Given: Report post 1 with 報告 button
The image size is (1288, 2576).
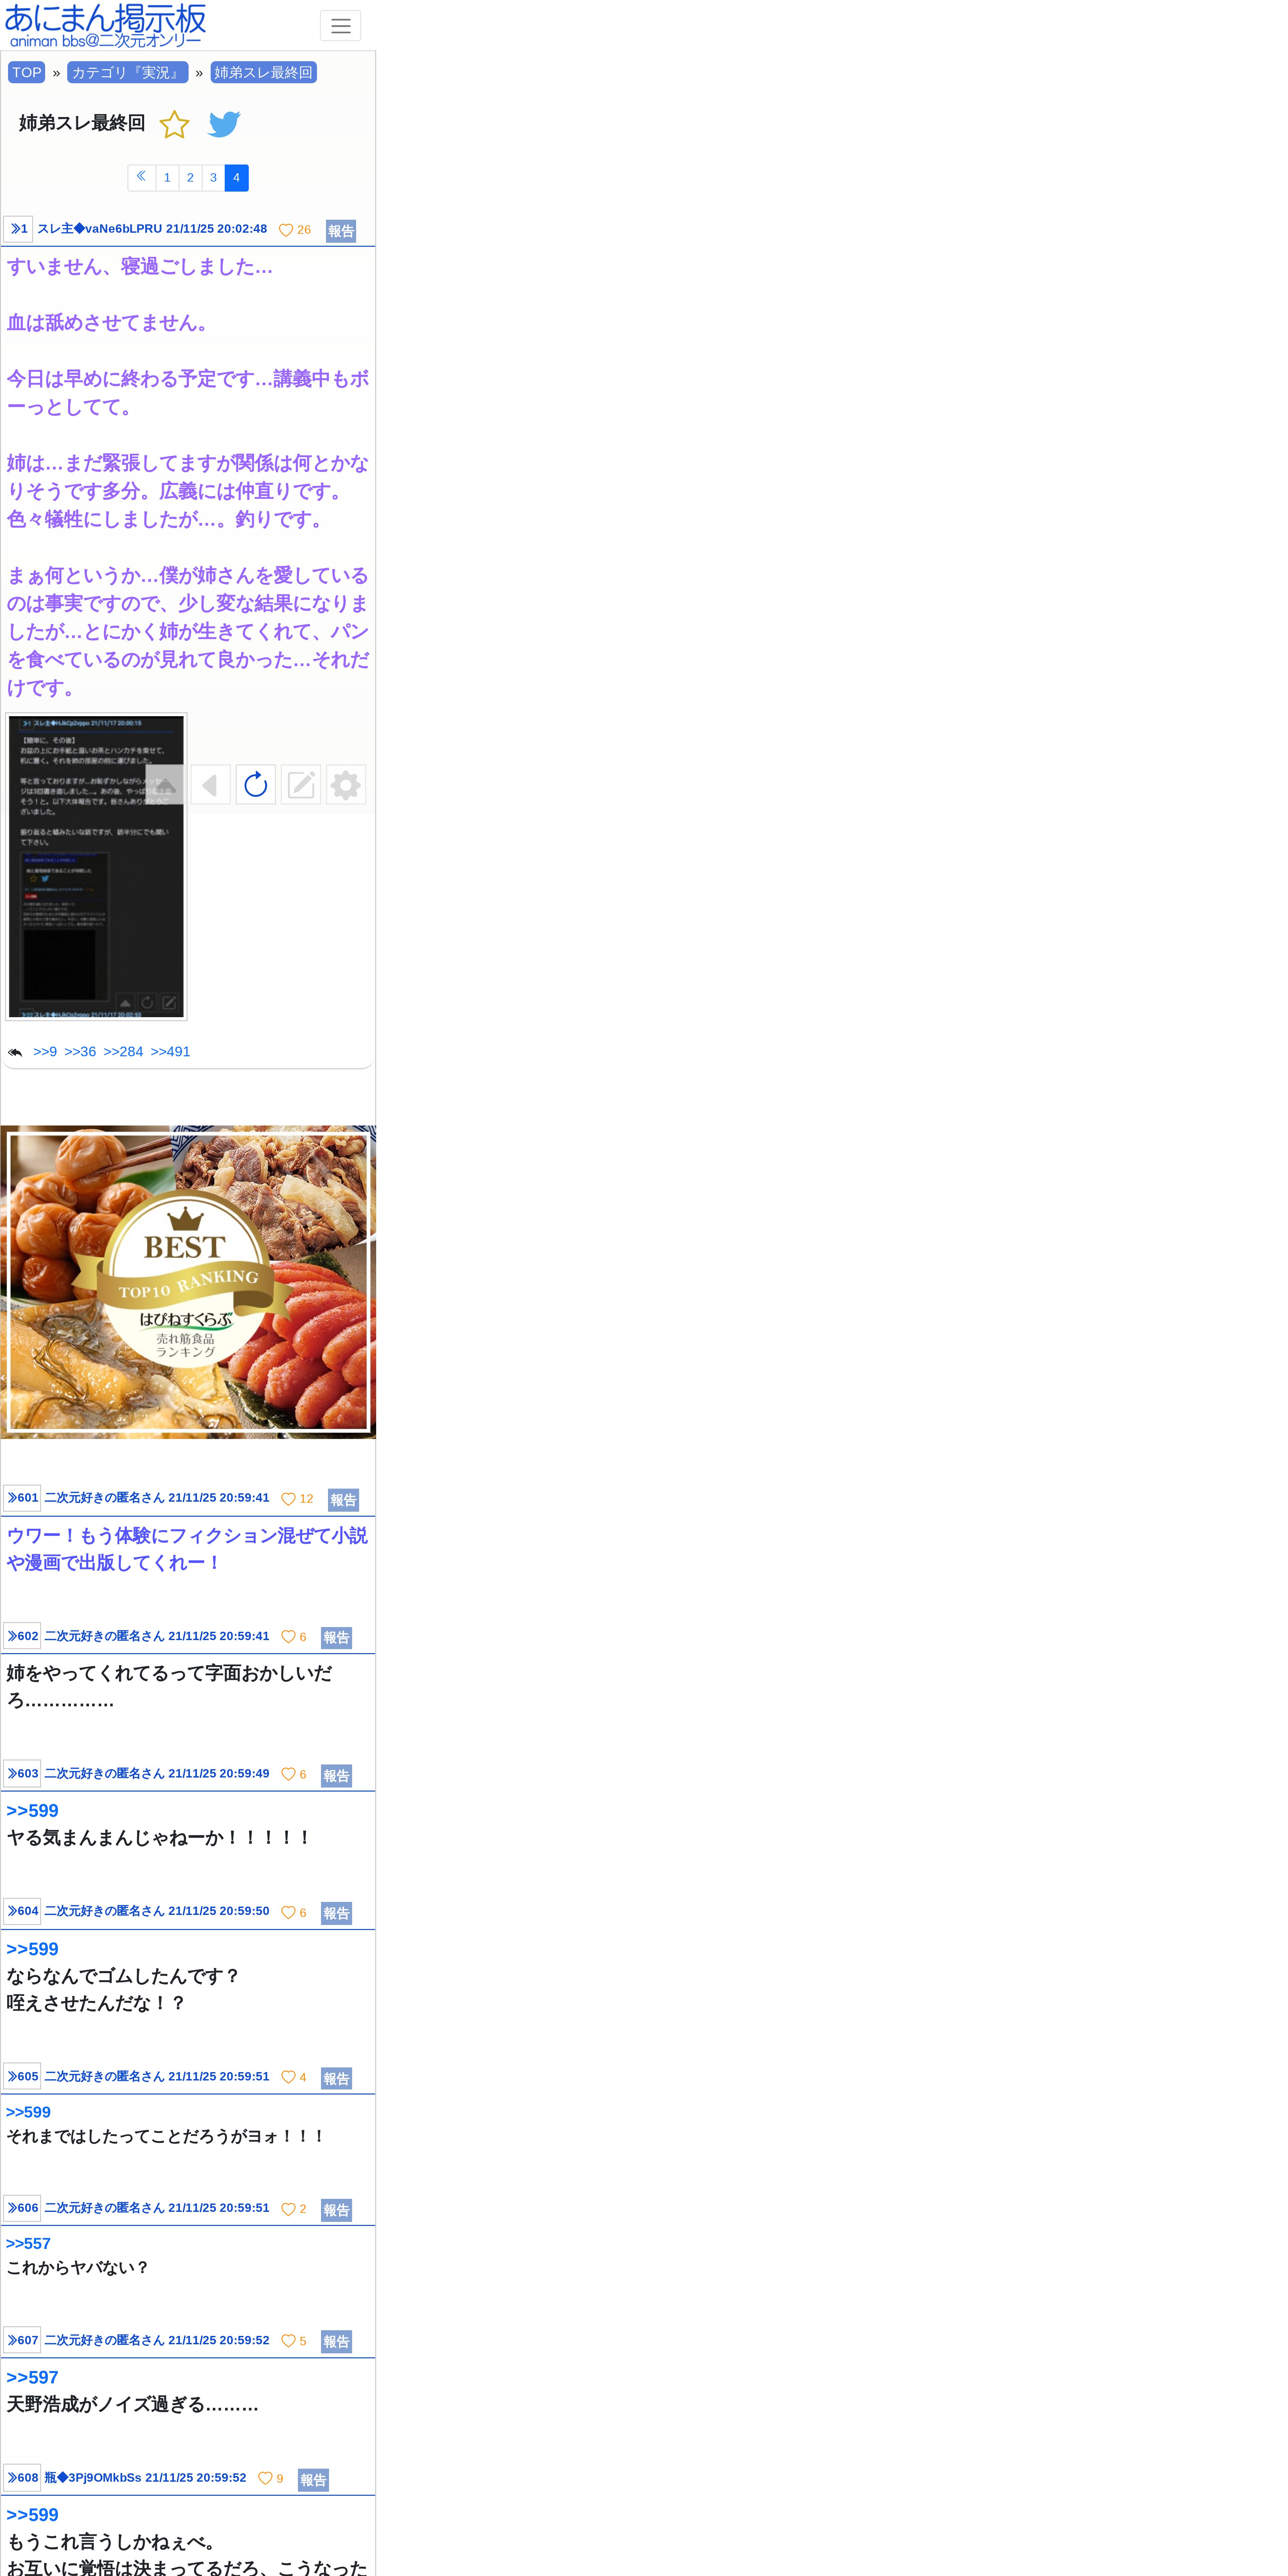Looking at the screenshot, I should click(x=341, y=231).
